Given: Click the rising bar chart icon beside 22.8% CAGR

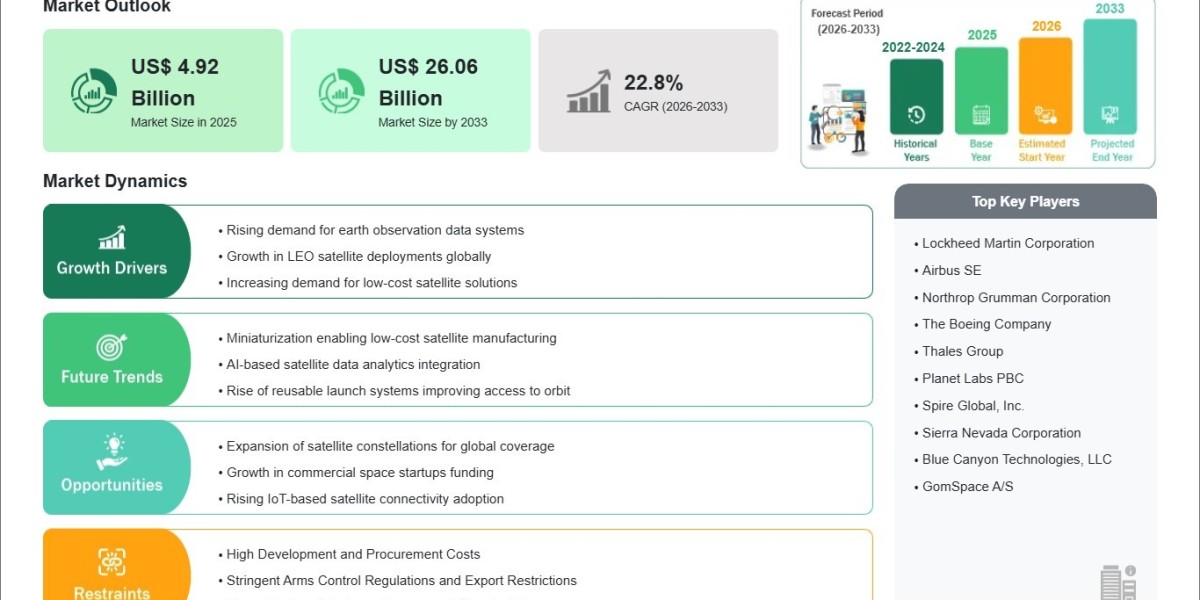Looking at the screenshot, I should tap(589, 91).
